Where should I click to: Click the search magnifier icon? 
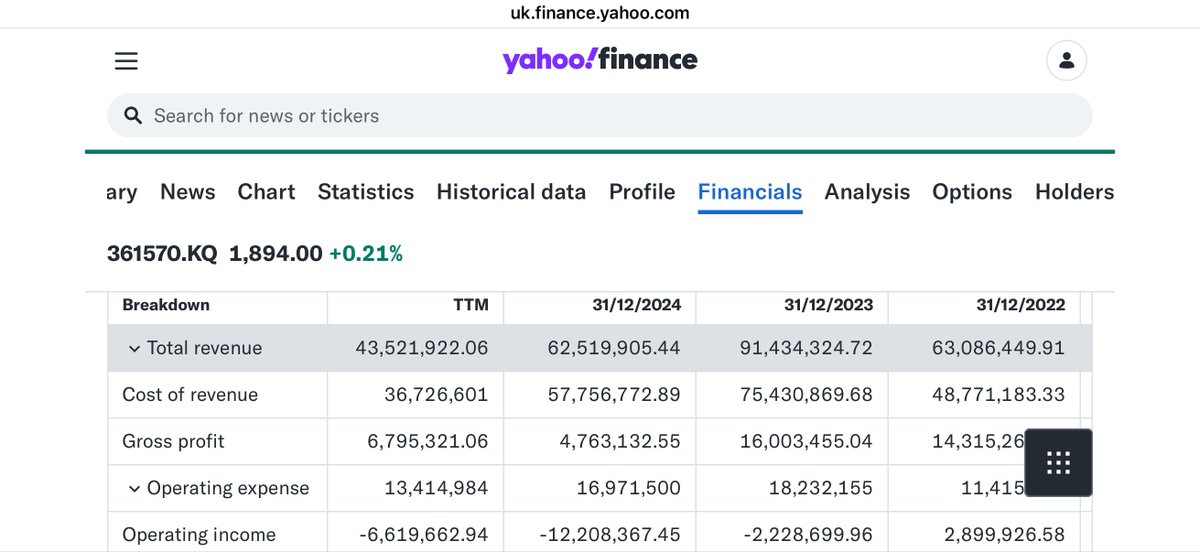click(x=133, y=116)
